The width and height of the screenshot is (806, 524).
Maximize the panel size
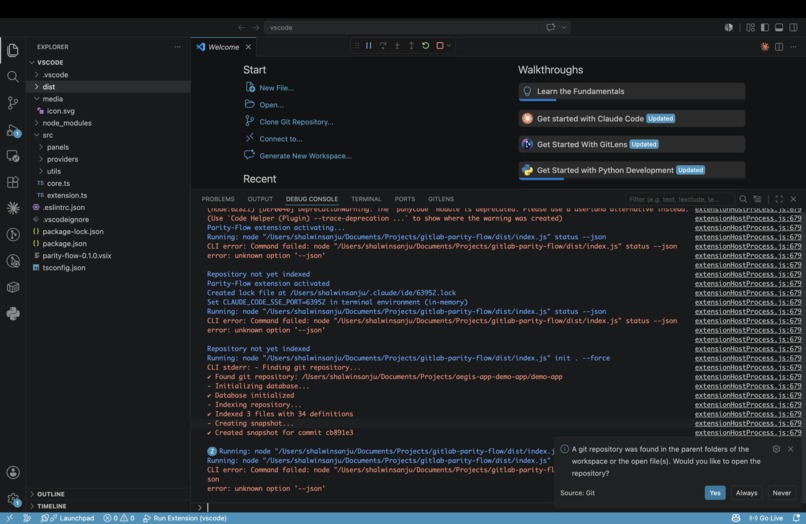[779, 199]
